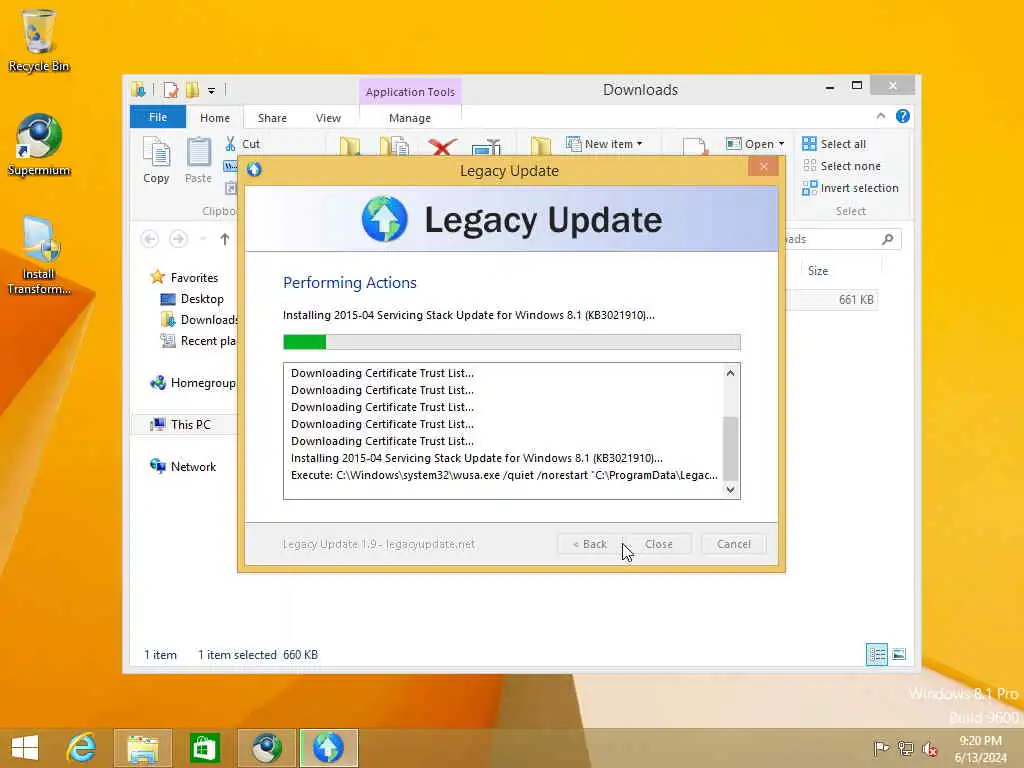The height and width of the screenshot is (768, 1024).
Task: Open the File menu tab
Action: click(157, 117)
